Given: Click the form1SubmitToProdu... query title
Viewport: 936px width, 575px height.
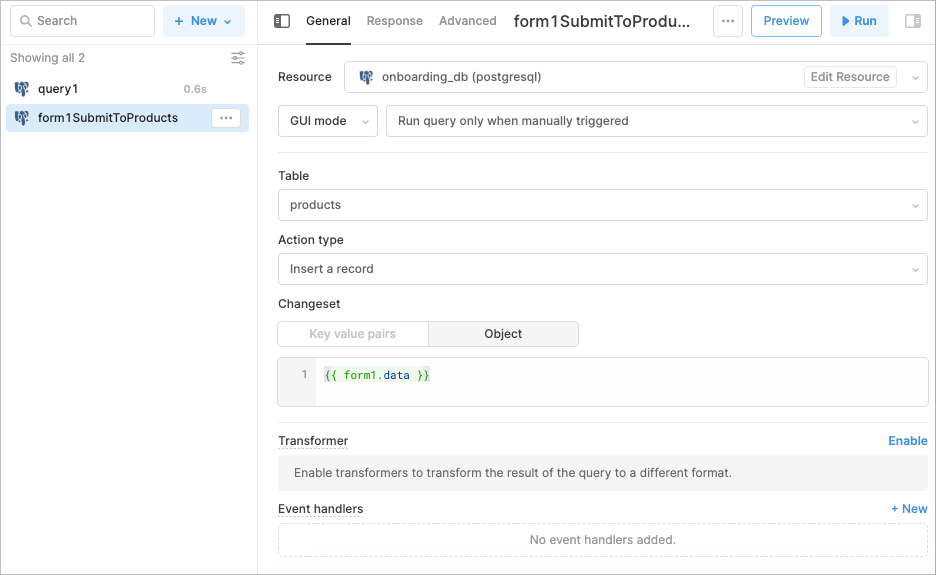Looking at the screenshot, I should coord(602,21).
